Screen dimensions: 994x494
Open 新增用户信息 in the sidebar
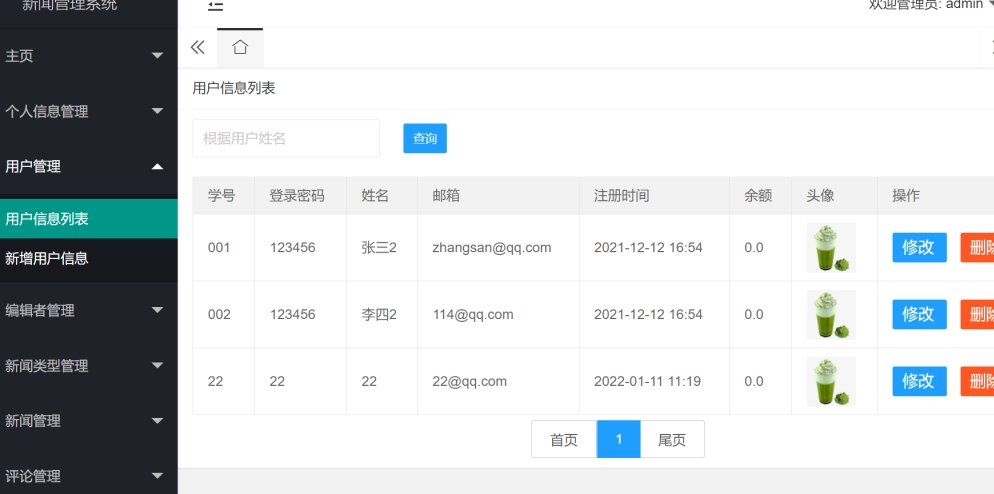tap(89, 259)
